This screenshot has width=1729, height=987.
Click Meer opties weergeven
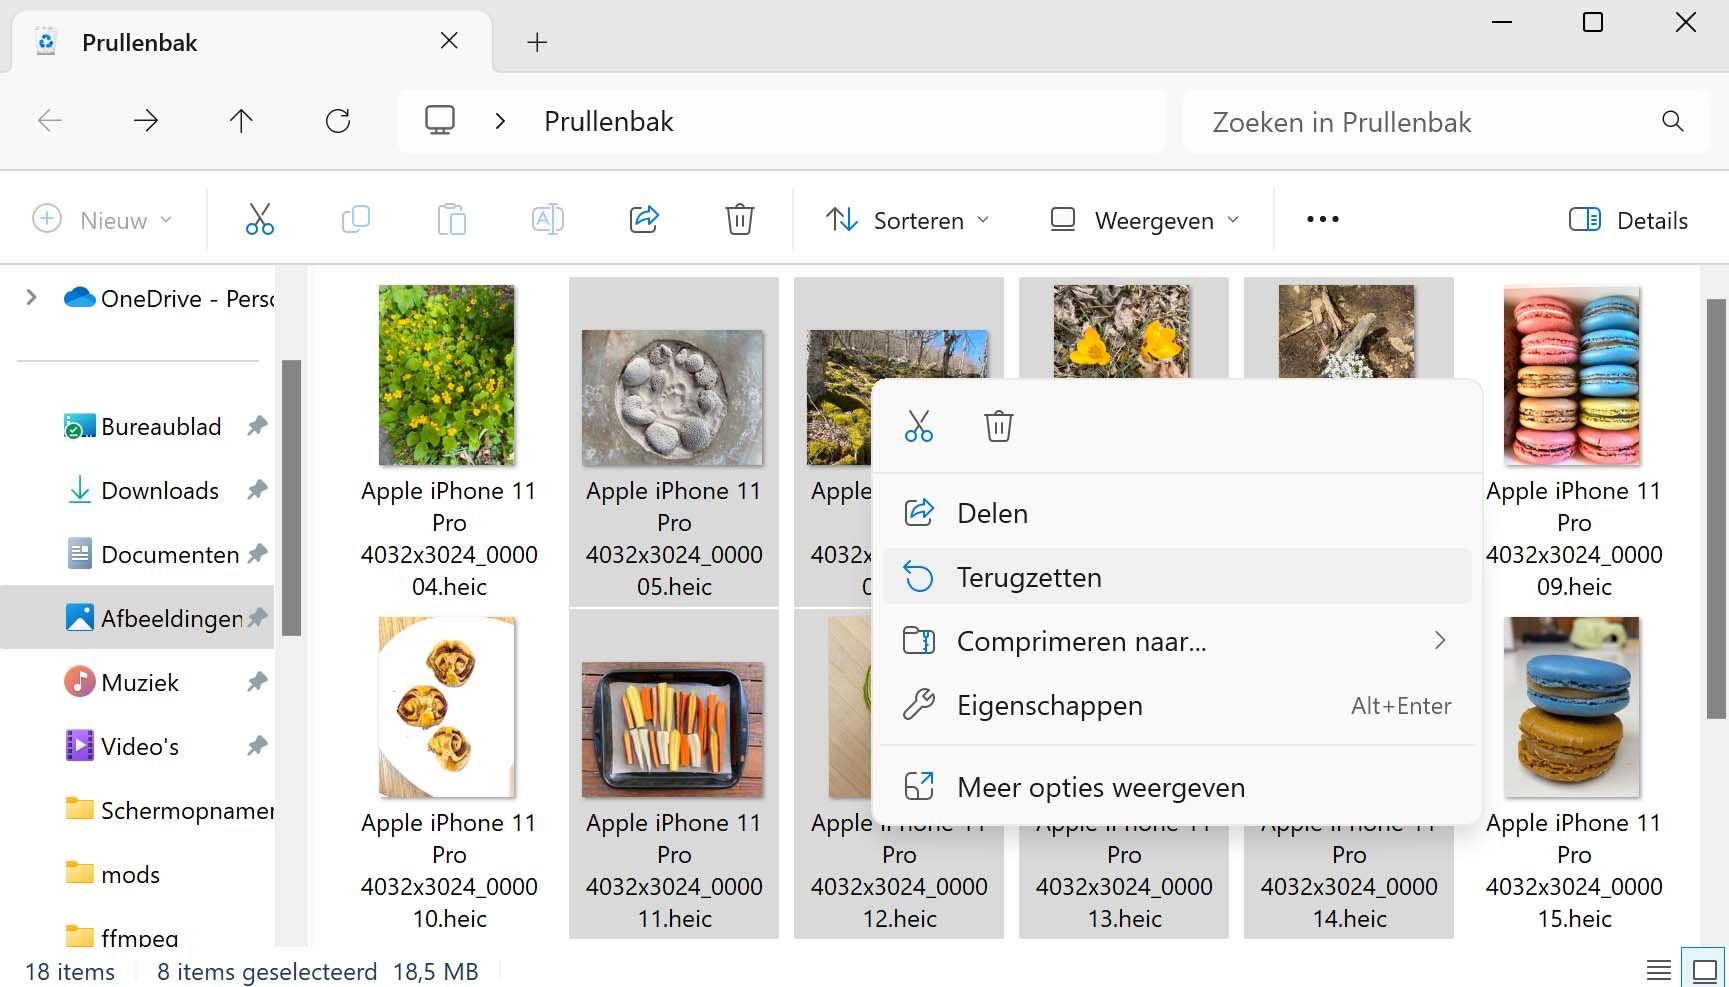[x=1100, y=787]
